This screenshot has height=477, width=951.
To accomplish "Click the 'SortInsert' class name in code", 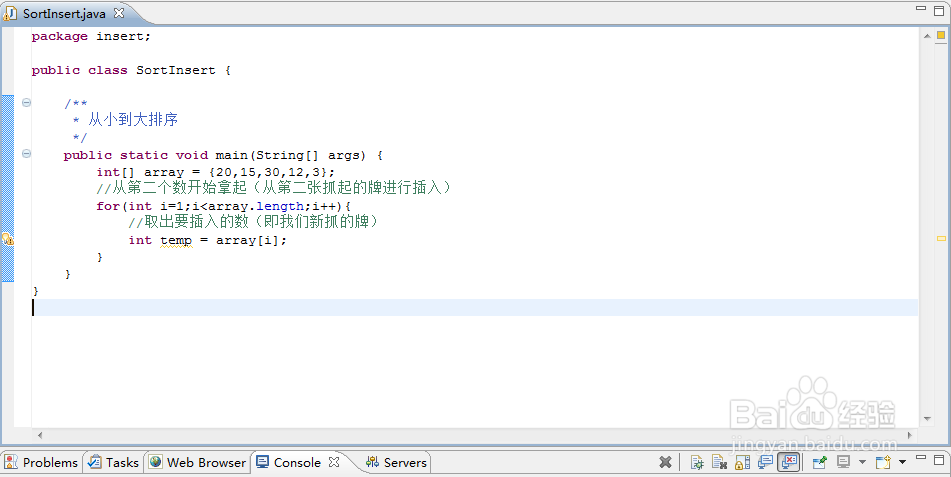I will [176, 70].
